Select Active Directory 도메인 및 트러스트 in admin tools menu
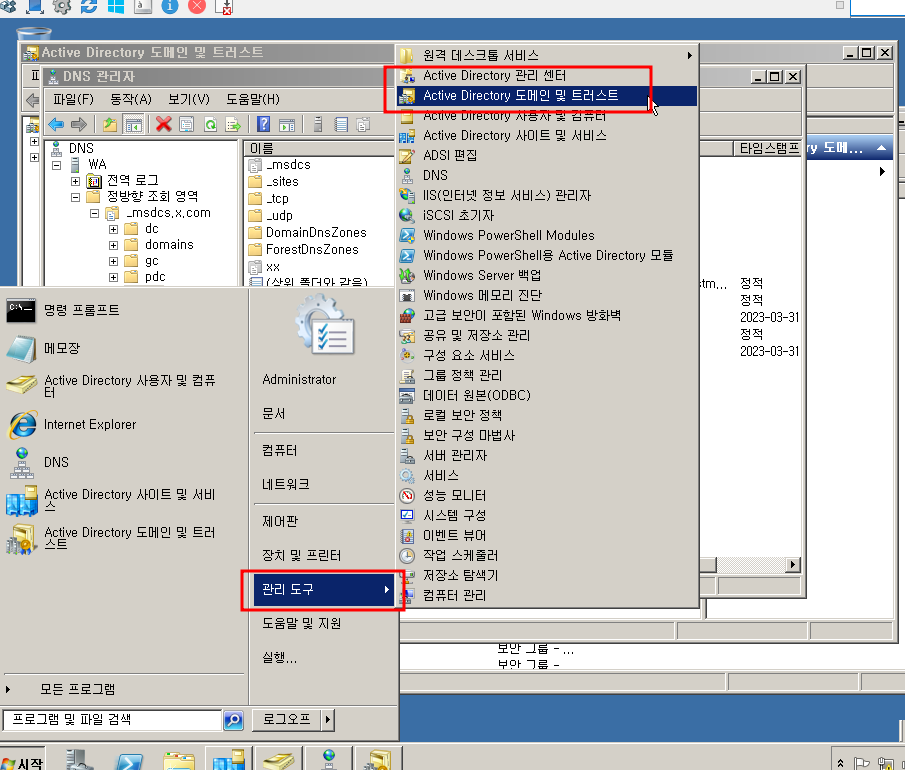 pyautogui.click(x=547, y=96)
